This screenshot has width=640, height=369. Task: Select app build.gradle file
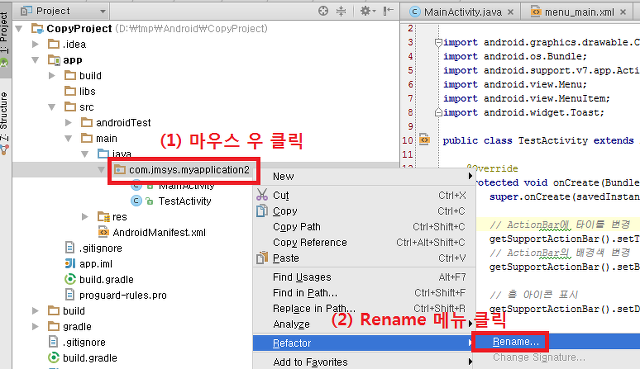tap(106, 280)
